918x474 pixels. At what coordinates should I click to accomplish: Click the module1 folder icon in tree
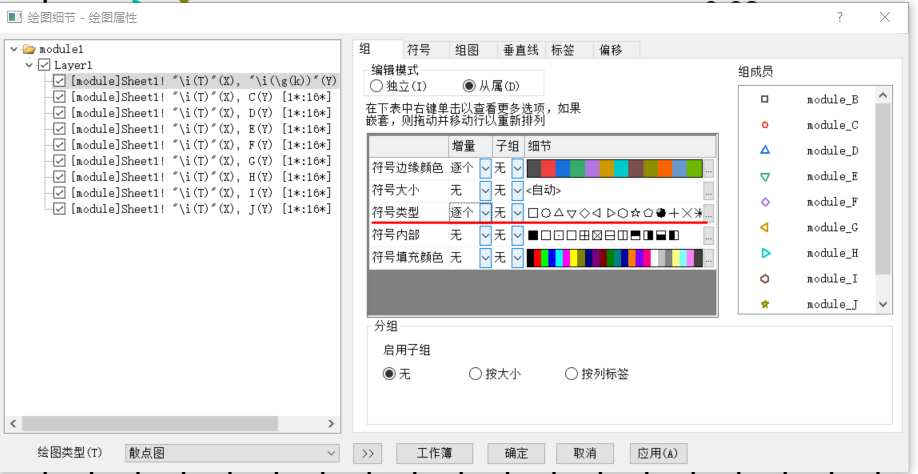[x=29, y=50]
